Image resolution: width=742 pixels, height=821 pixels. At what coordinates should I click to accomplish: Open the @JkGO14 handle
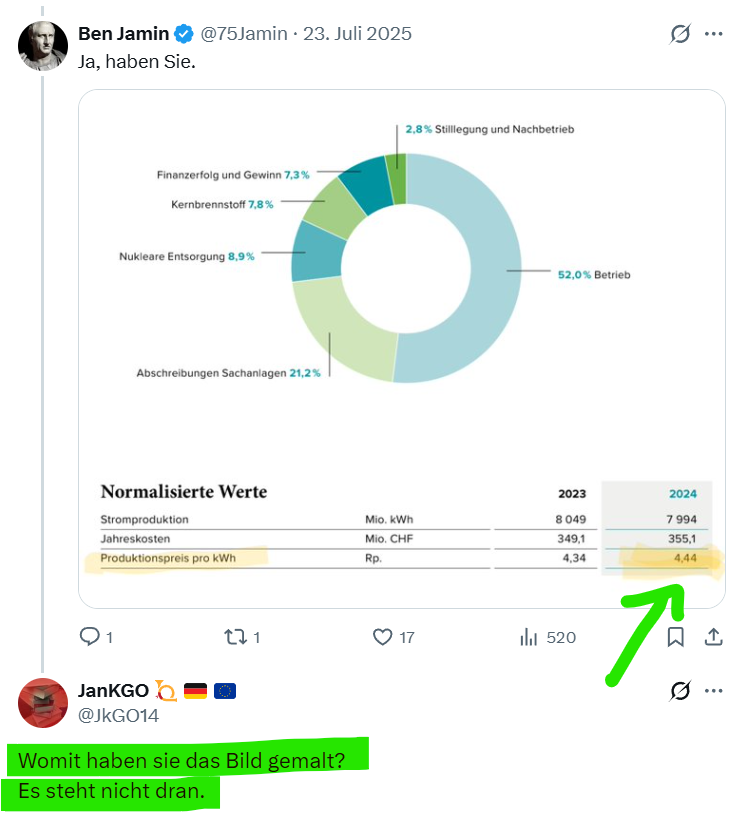tap(118, 715)
